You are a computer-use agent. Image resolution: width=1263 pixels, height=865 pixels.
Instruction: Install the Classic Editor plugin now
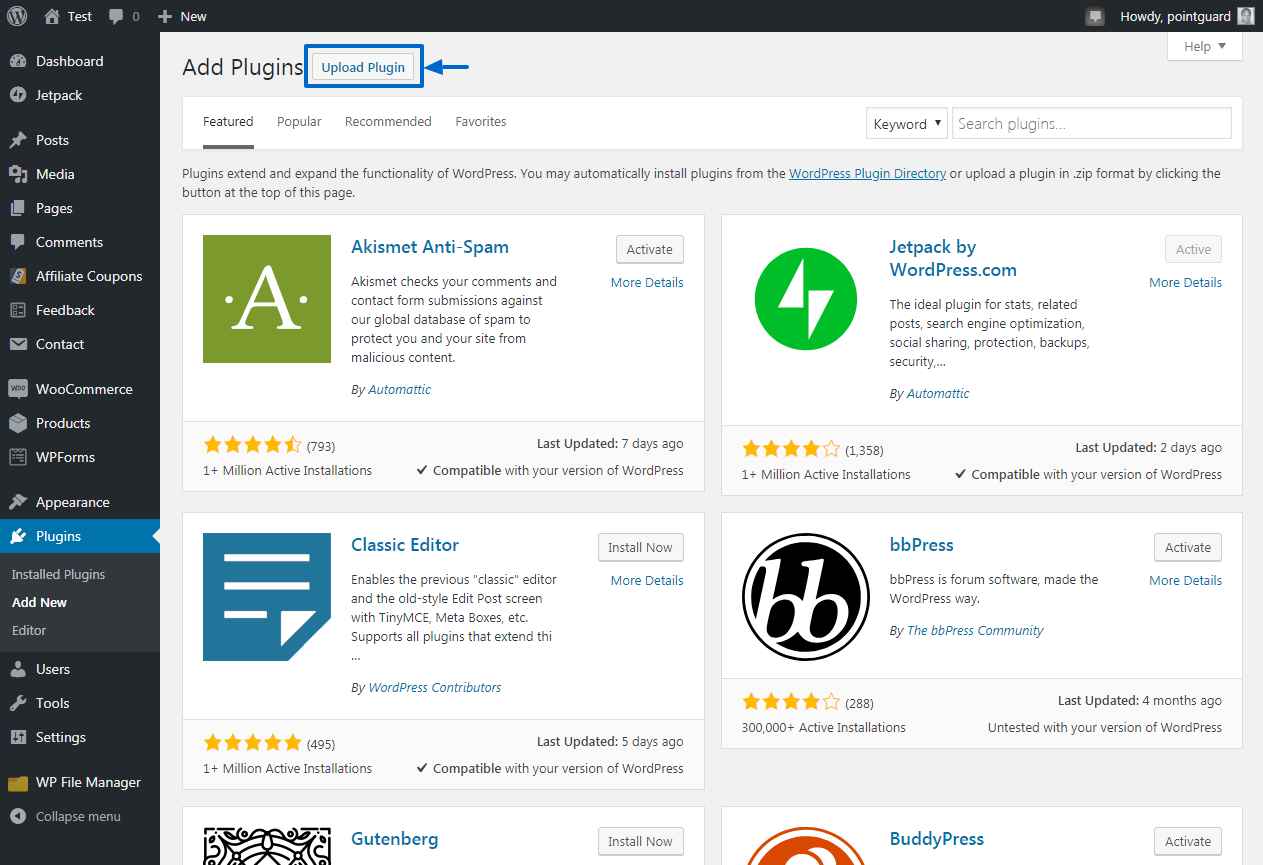pyautogui.click(x=640, y=547)
